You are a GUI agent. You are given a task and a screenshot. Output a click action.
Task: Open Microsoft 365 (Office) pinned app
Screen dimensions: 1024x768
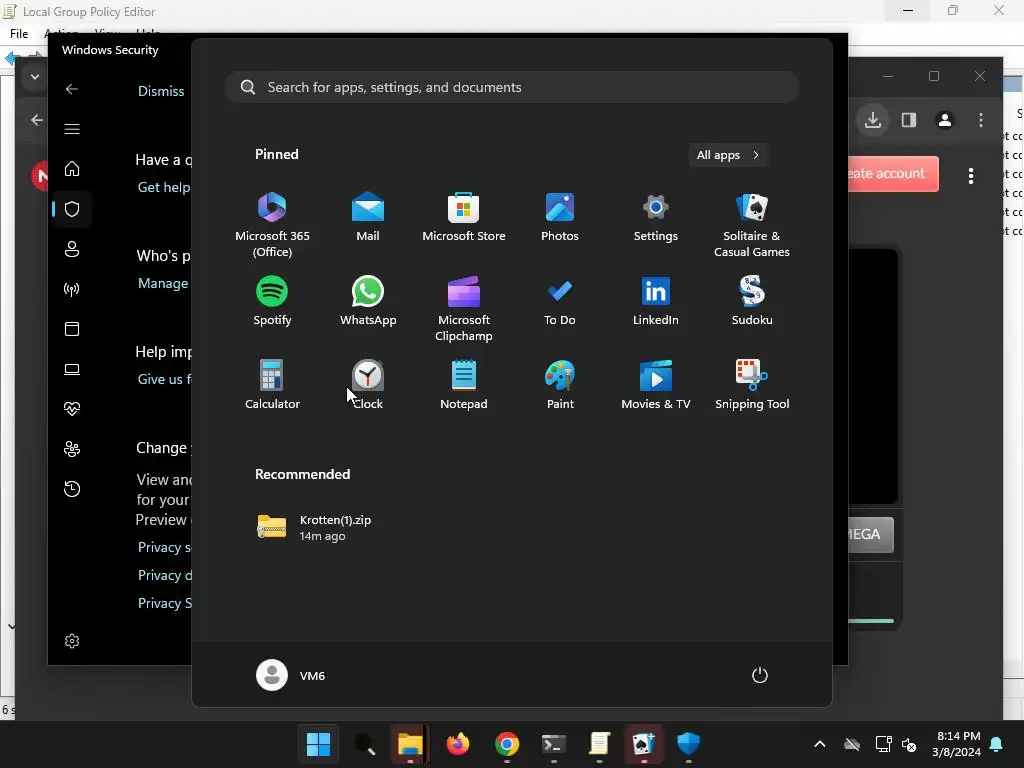pyautogui.click(x=272, y=224)
